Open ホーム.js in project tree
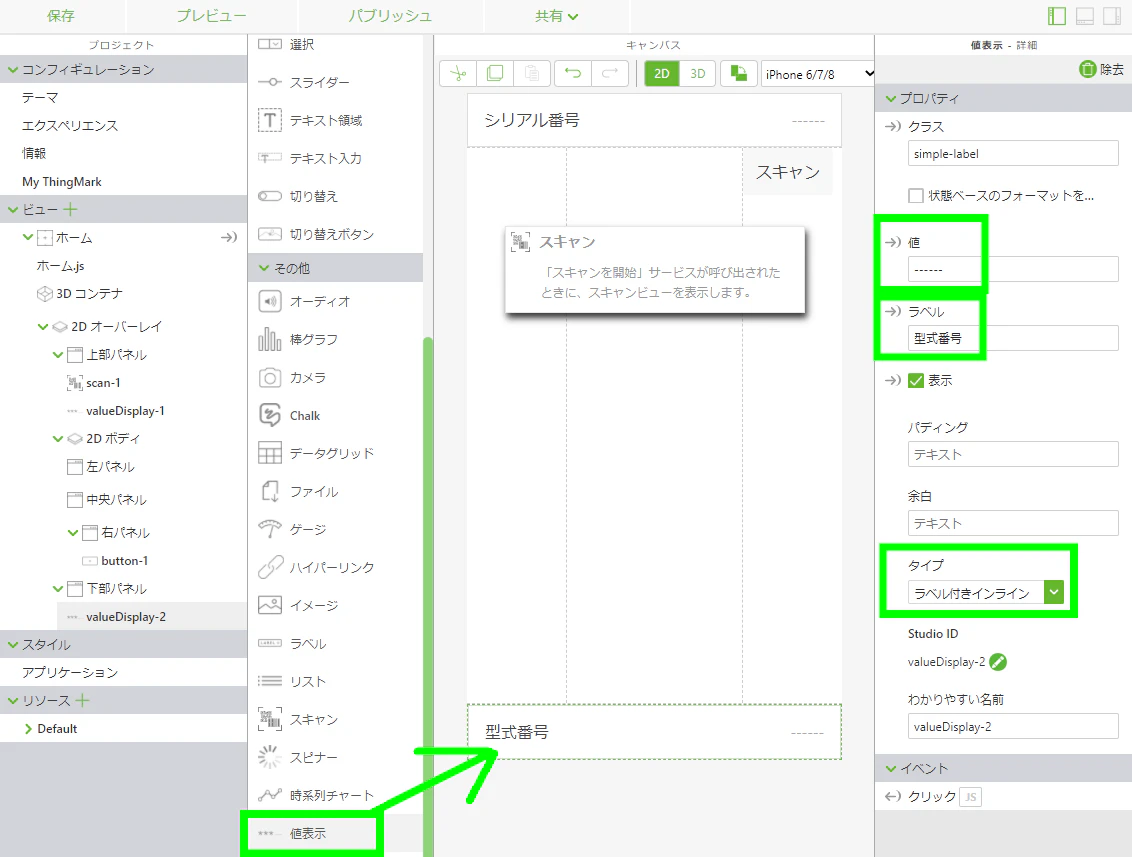The image size is (1132, 857). point(61,266)
